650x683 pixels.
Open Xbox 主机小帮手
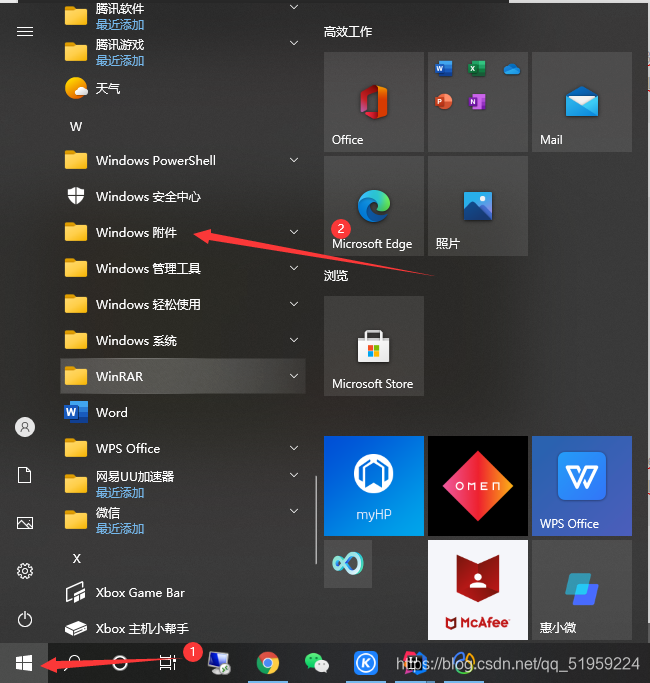click(x=183, y=628)
